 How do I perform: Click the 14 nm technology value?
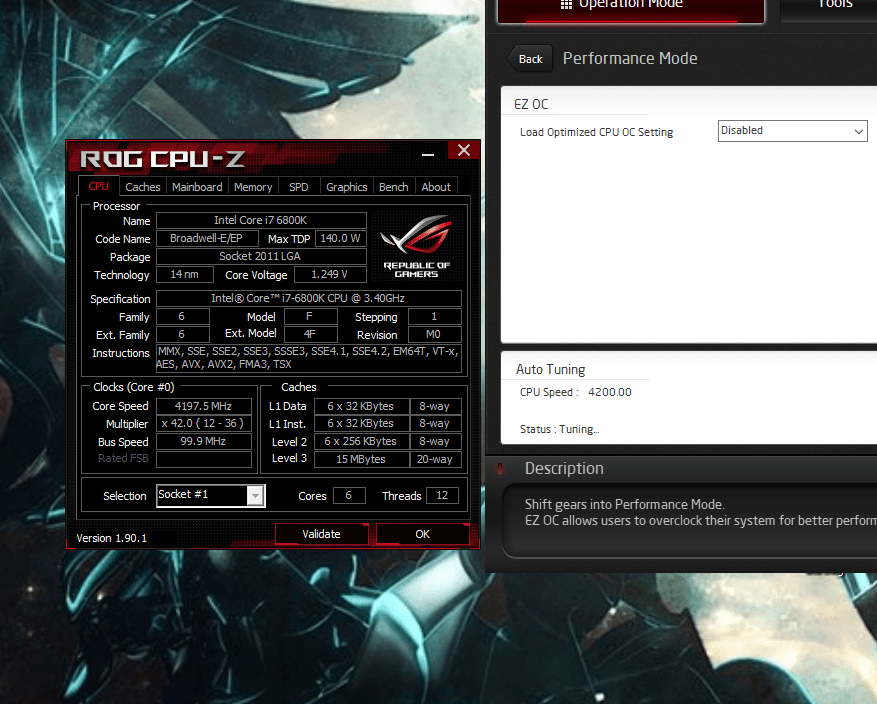[x=185, y=274]
